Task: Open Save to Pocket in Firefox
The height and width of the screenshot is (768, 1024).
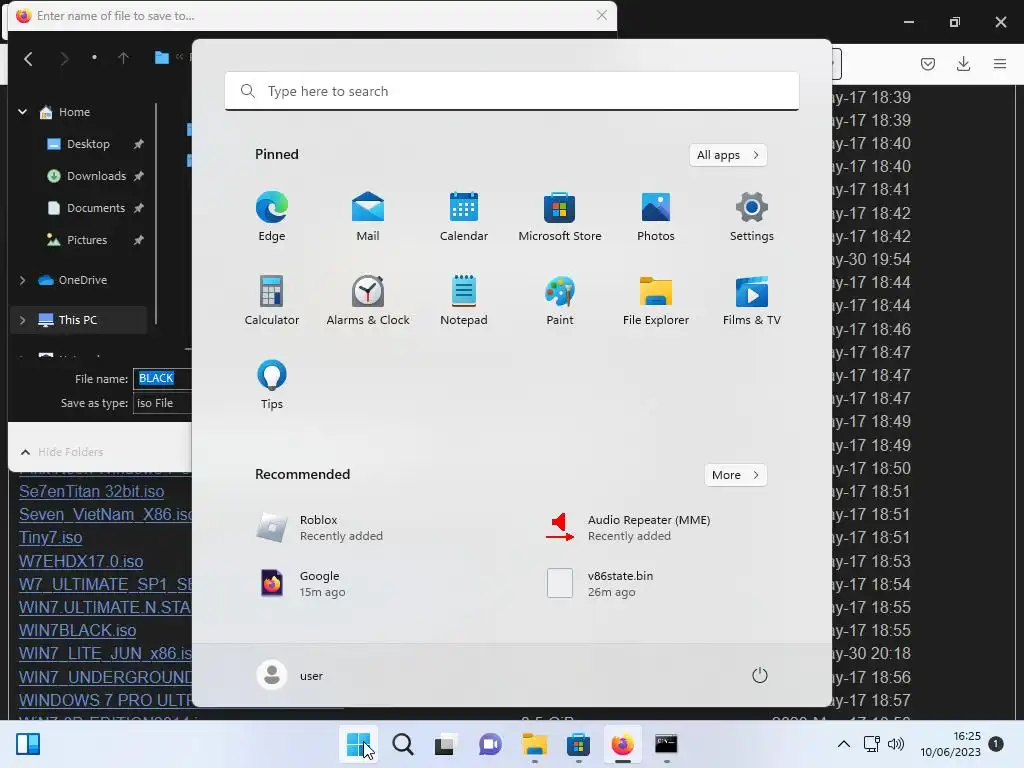Action: (x=927, y=63)
